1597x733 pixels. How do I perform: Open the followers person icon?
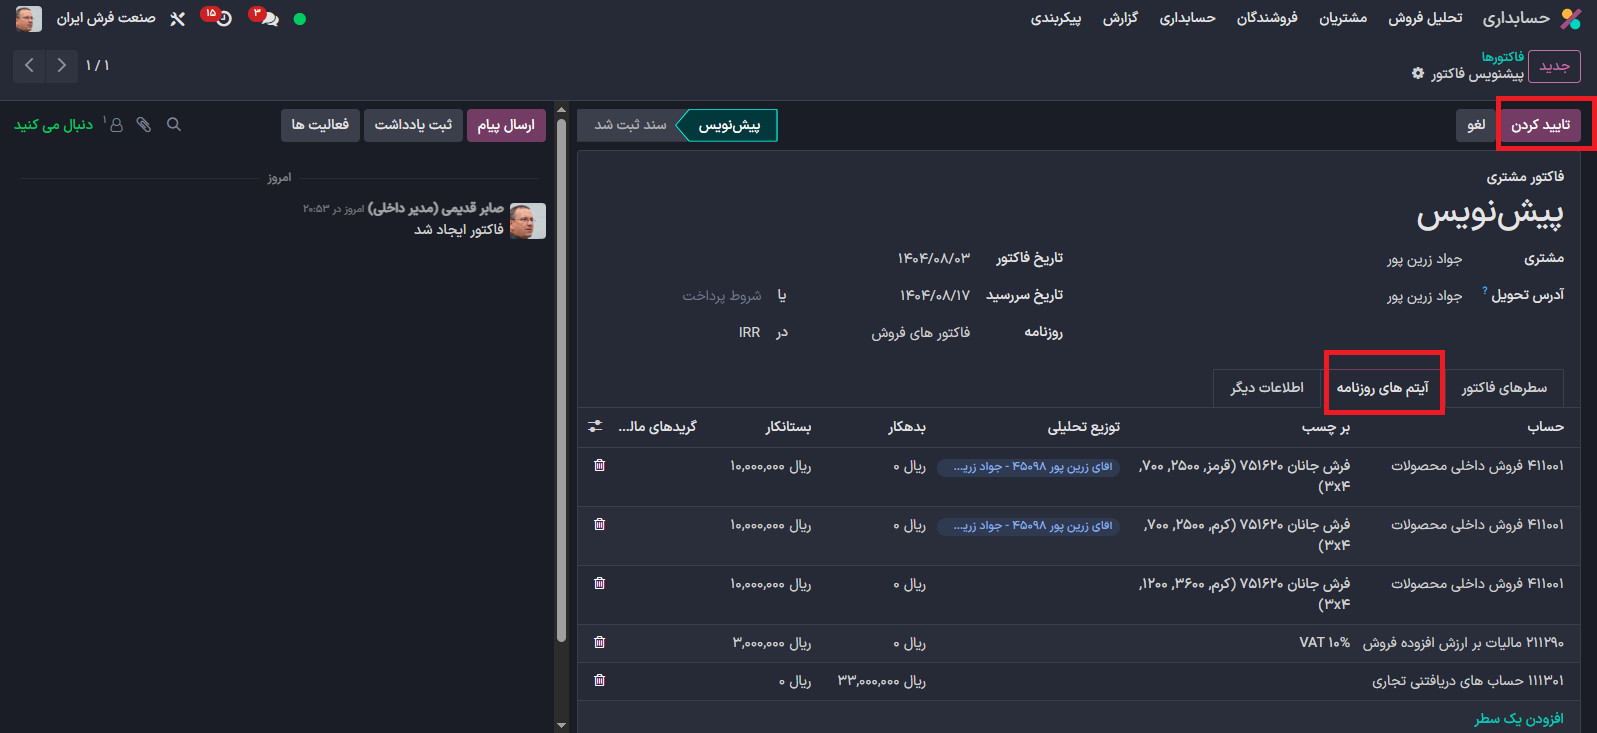coord(116,125)
